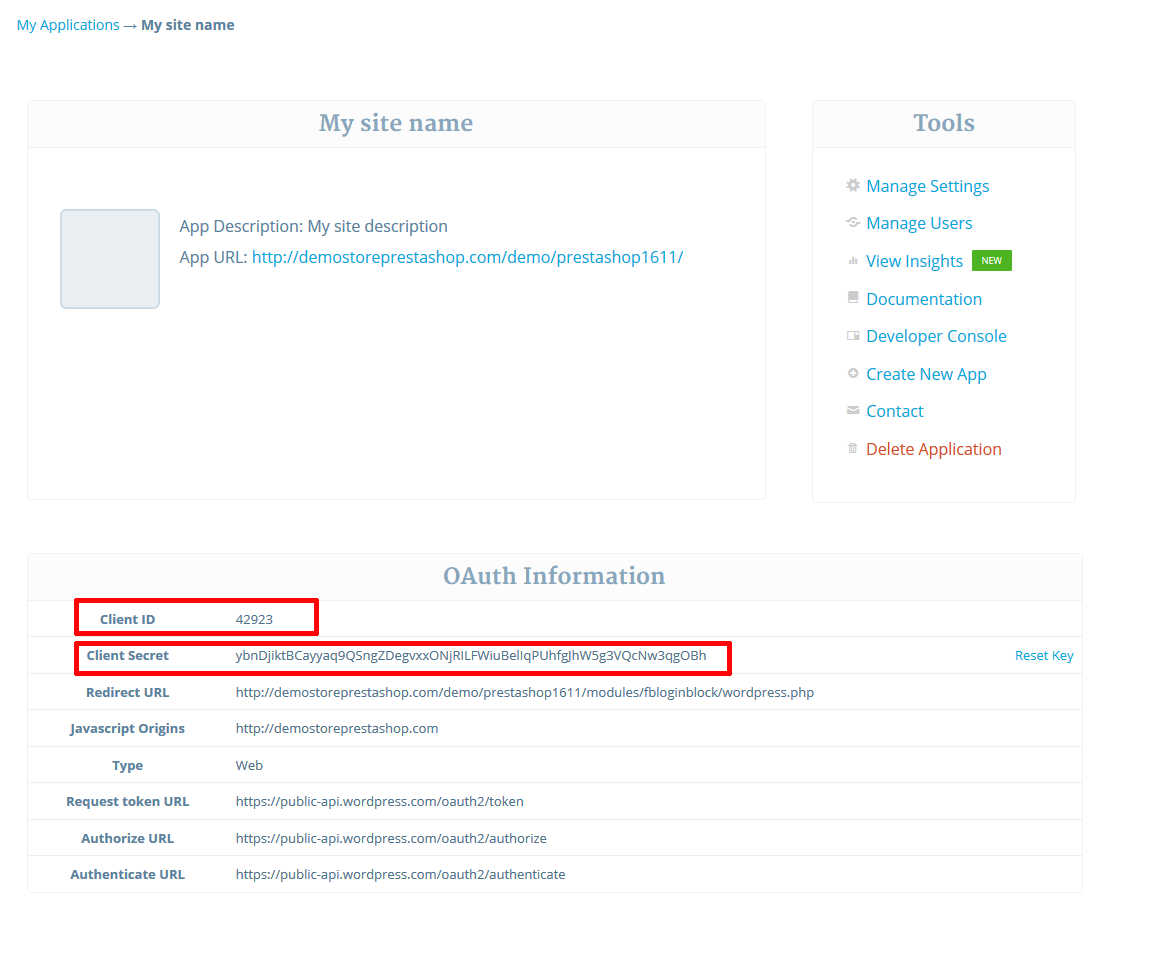Image resolution: width=1156 pixels, height=953 pixels.
Task: Click the console icon beside Developer Console
Action: [853, 335]
